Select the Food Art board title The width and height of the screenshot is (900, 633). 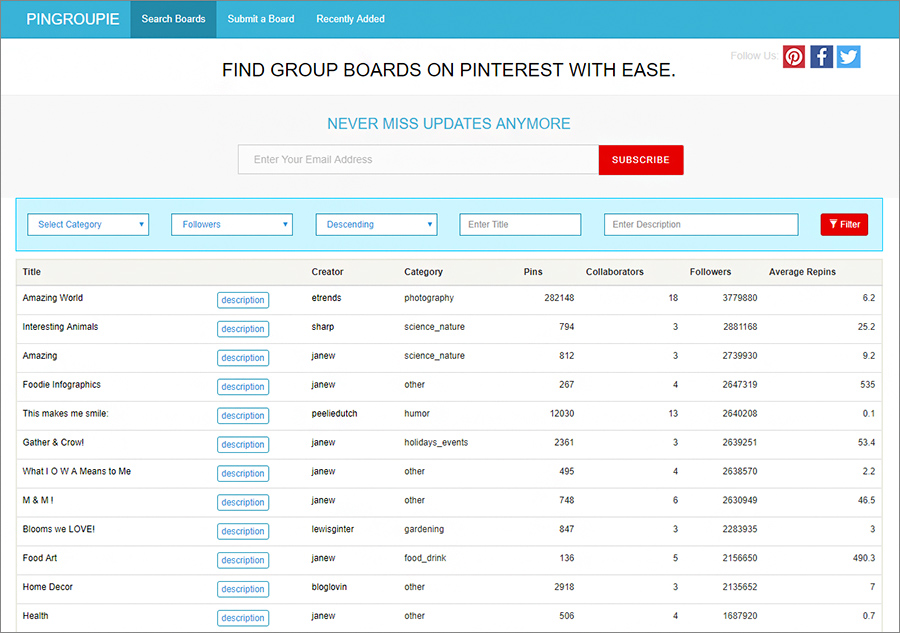coord(40,558)
